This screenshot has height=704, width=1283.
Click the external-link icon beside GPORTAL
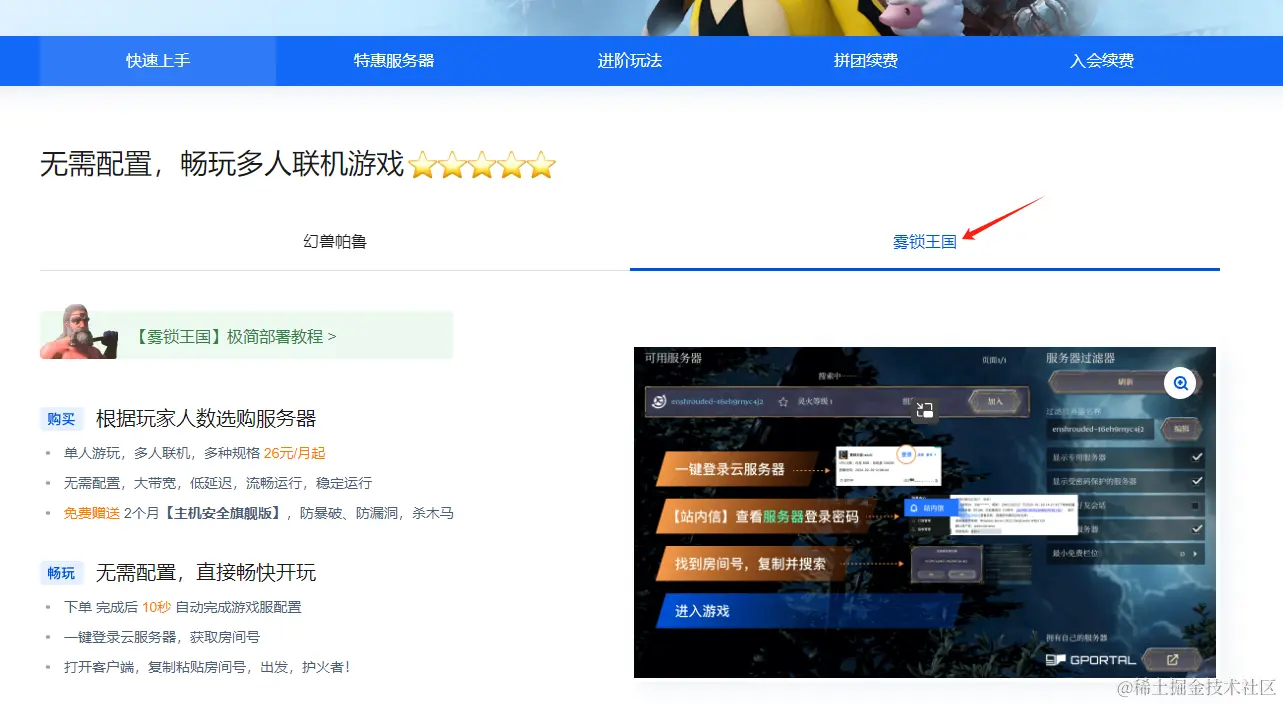1172,660
